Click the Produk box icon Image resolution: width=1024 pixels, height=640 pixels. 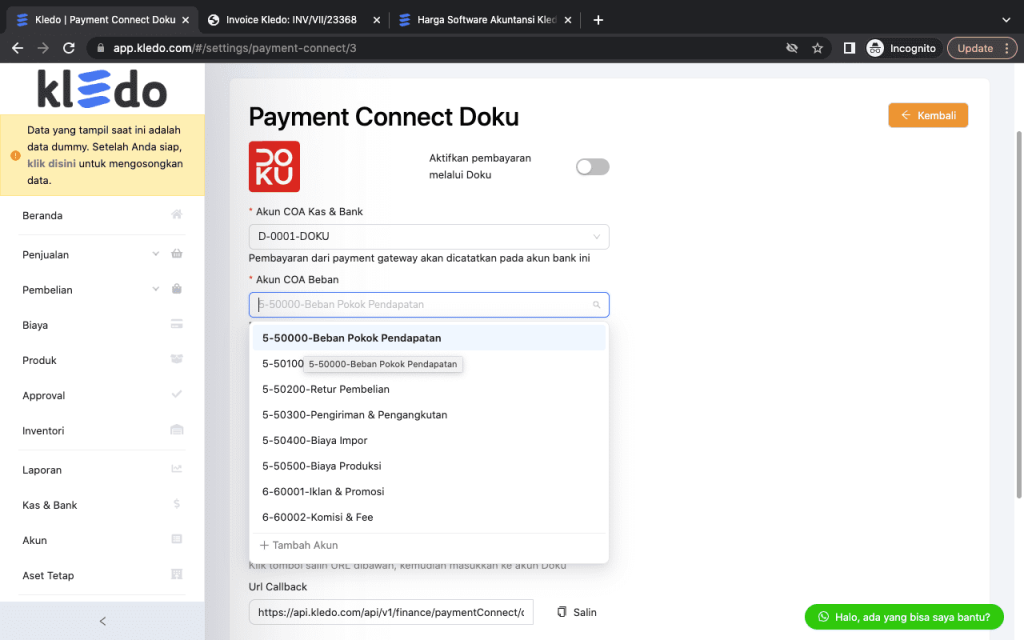click(x=176, y=360)
